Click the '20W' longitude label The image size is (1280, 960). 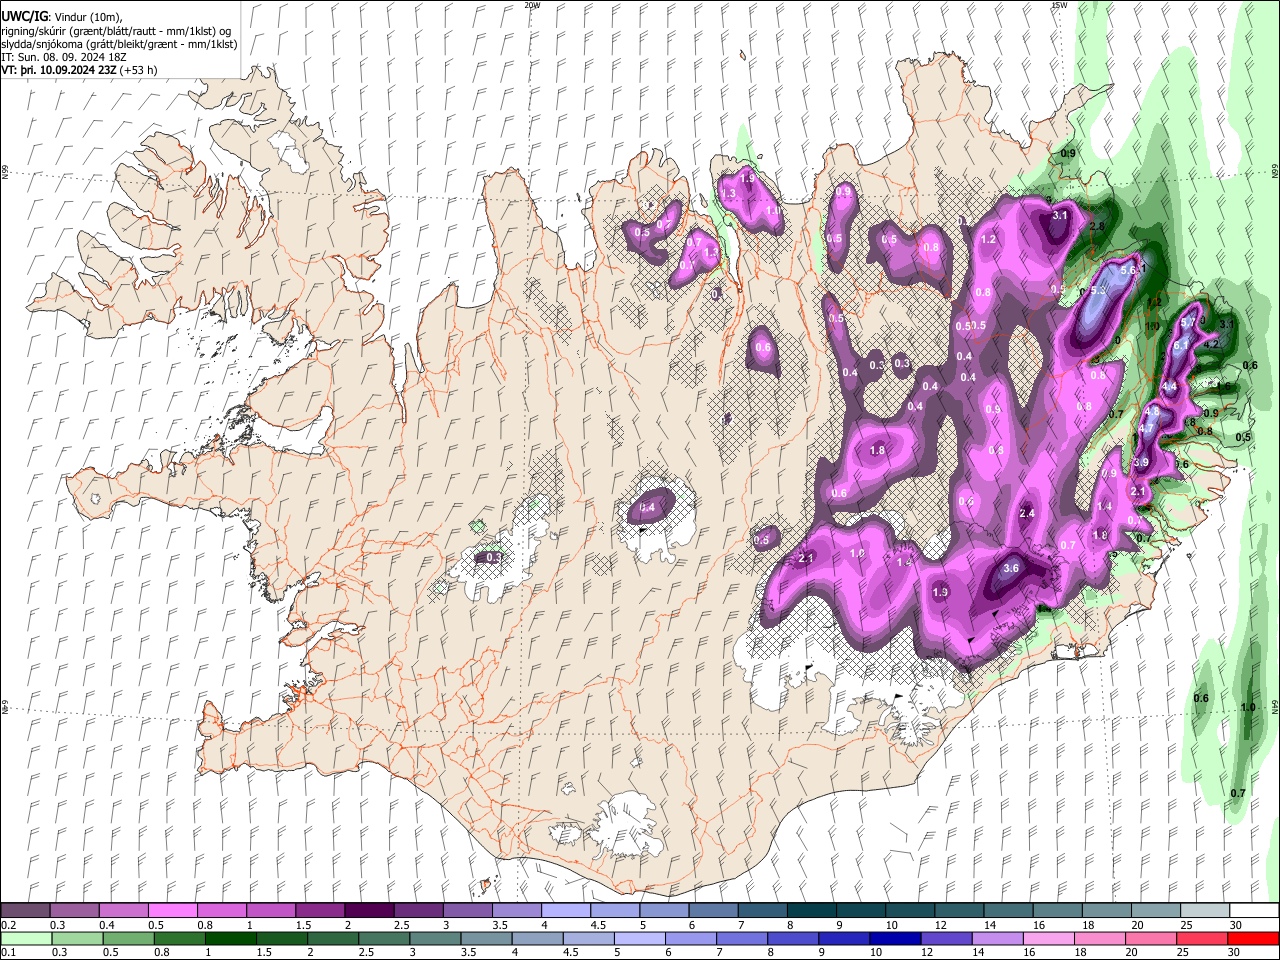[x=532, y=5]
